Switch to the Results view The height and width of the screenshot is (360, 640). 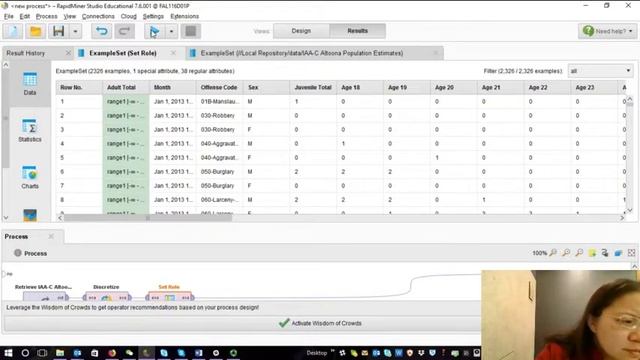click(358, 31)
